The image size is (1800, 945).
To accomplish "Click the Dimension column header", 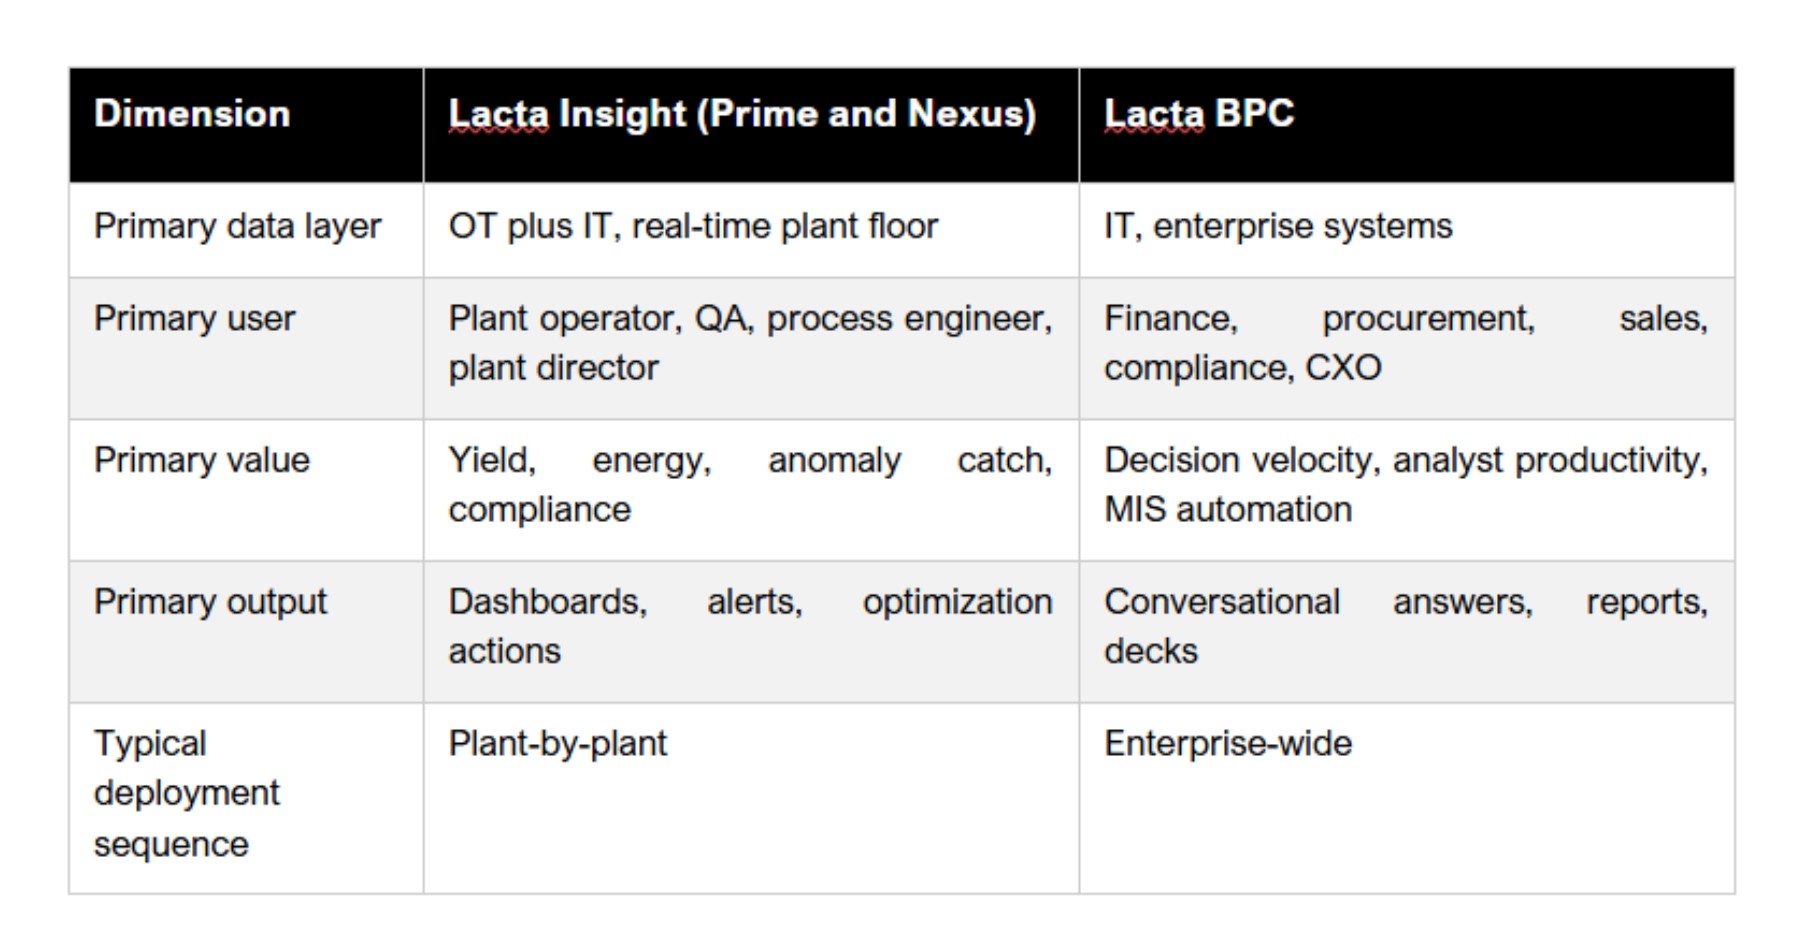I will click(x=192, y=114).
